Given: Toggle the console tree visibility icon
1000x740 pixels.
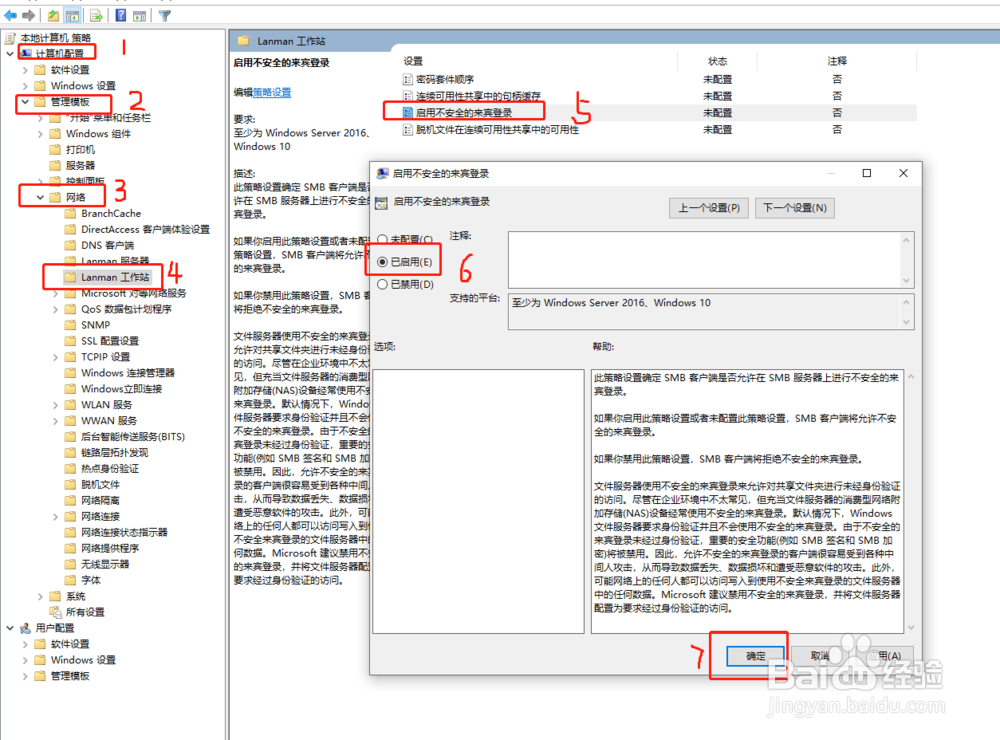Looking at the screenshot, I should [x=73, y=15].
